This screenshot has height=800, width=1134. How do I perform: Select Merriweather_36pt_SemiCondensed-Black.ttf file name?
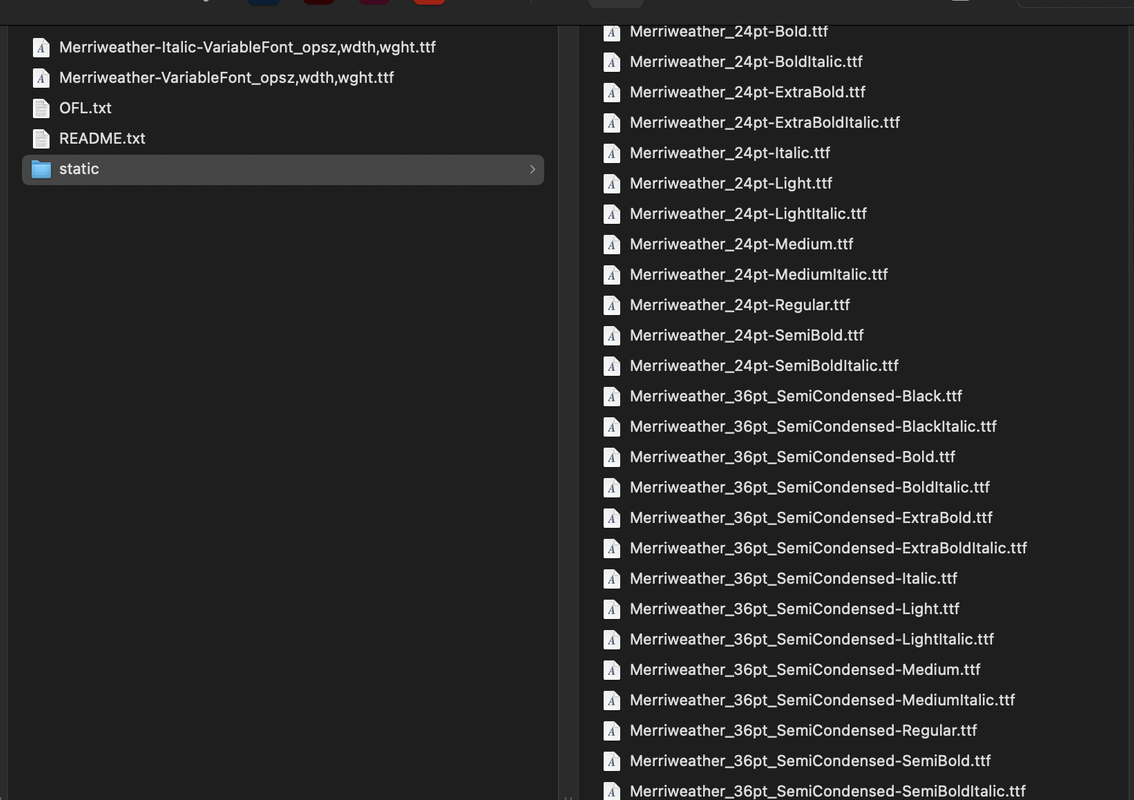click(796, 396)
